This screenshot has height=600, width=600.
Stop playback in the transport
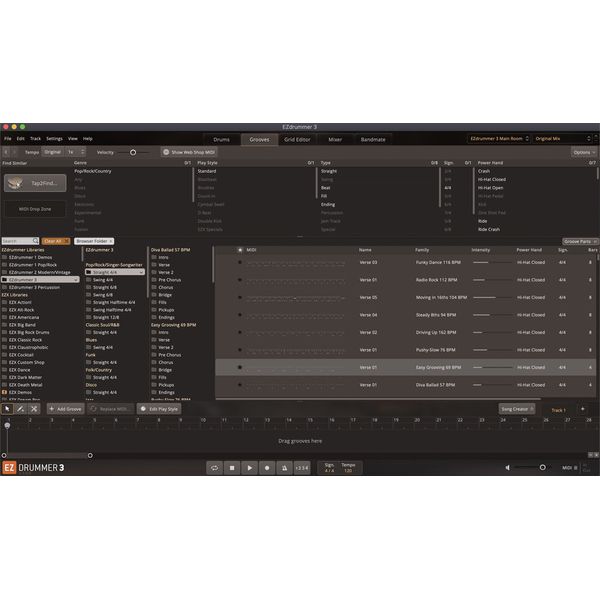[232, 468]
